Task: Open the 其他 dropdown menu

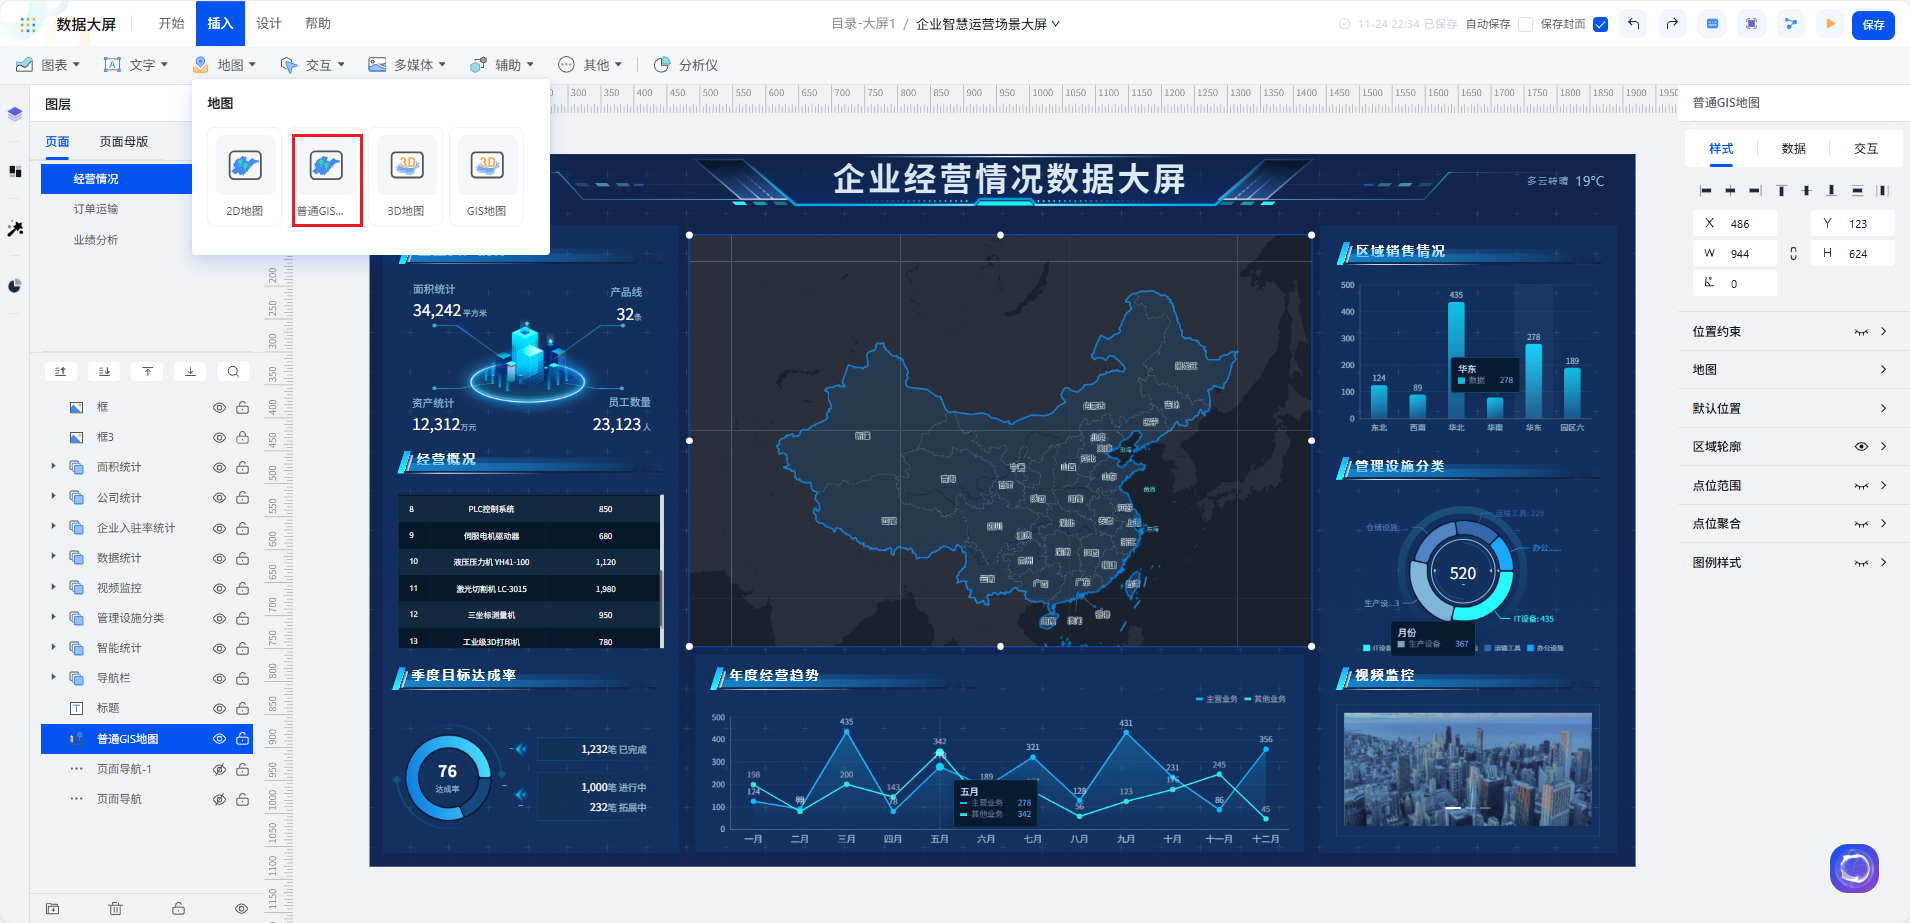Action: click(590, 65)
